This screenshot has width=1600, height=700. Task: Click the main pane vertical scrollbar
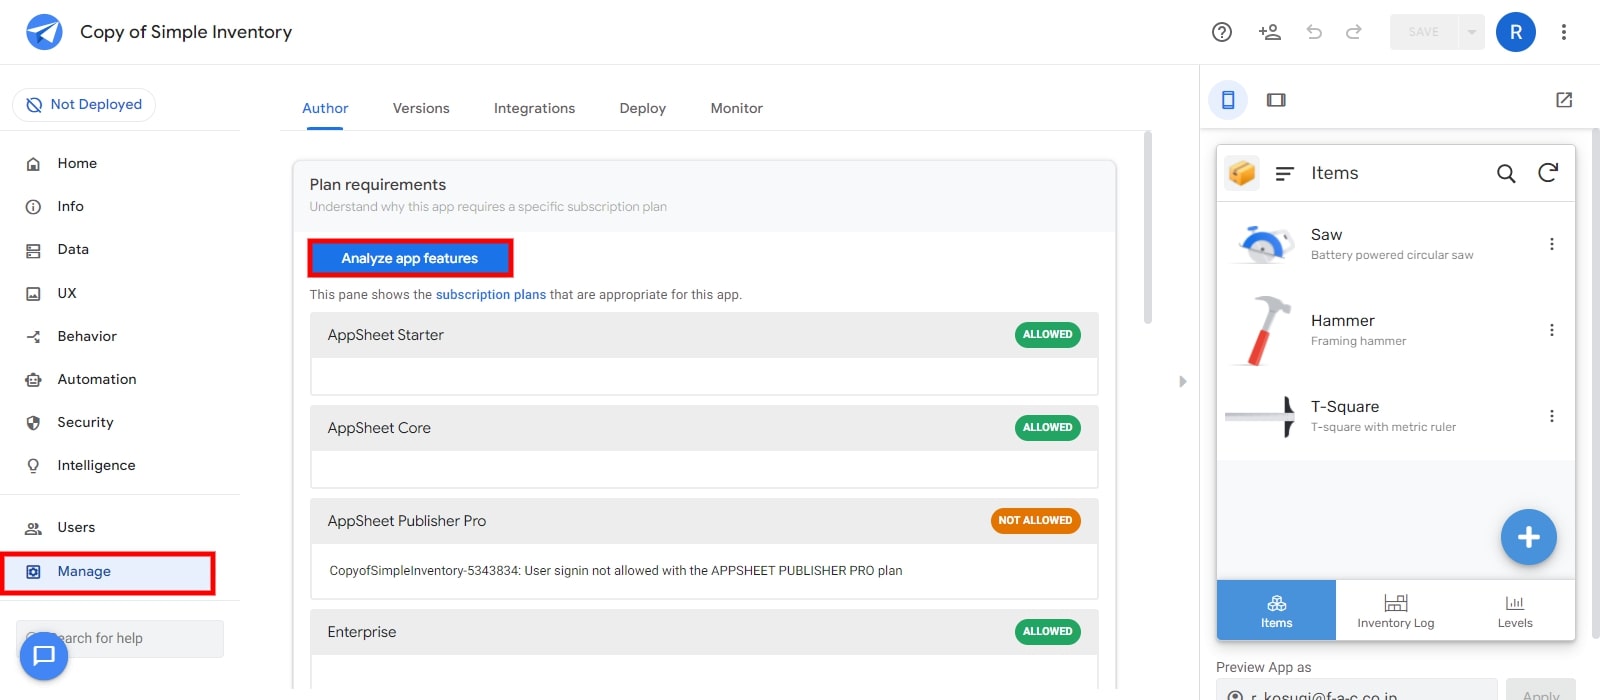point(1148,230)
